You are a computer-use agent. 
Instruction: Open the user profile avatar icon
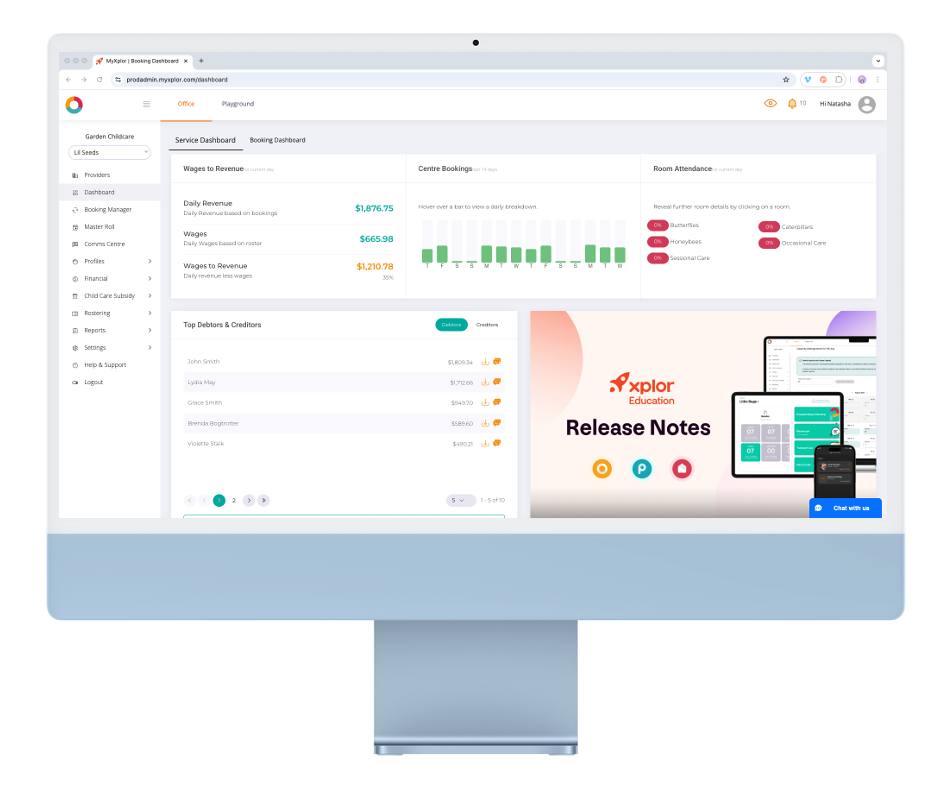coord(867,104)
